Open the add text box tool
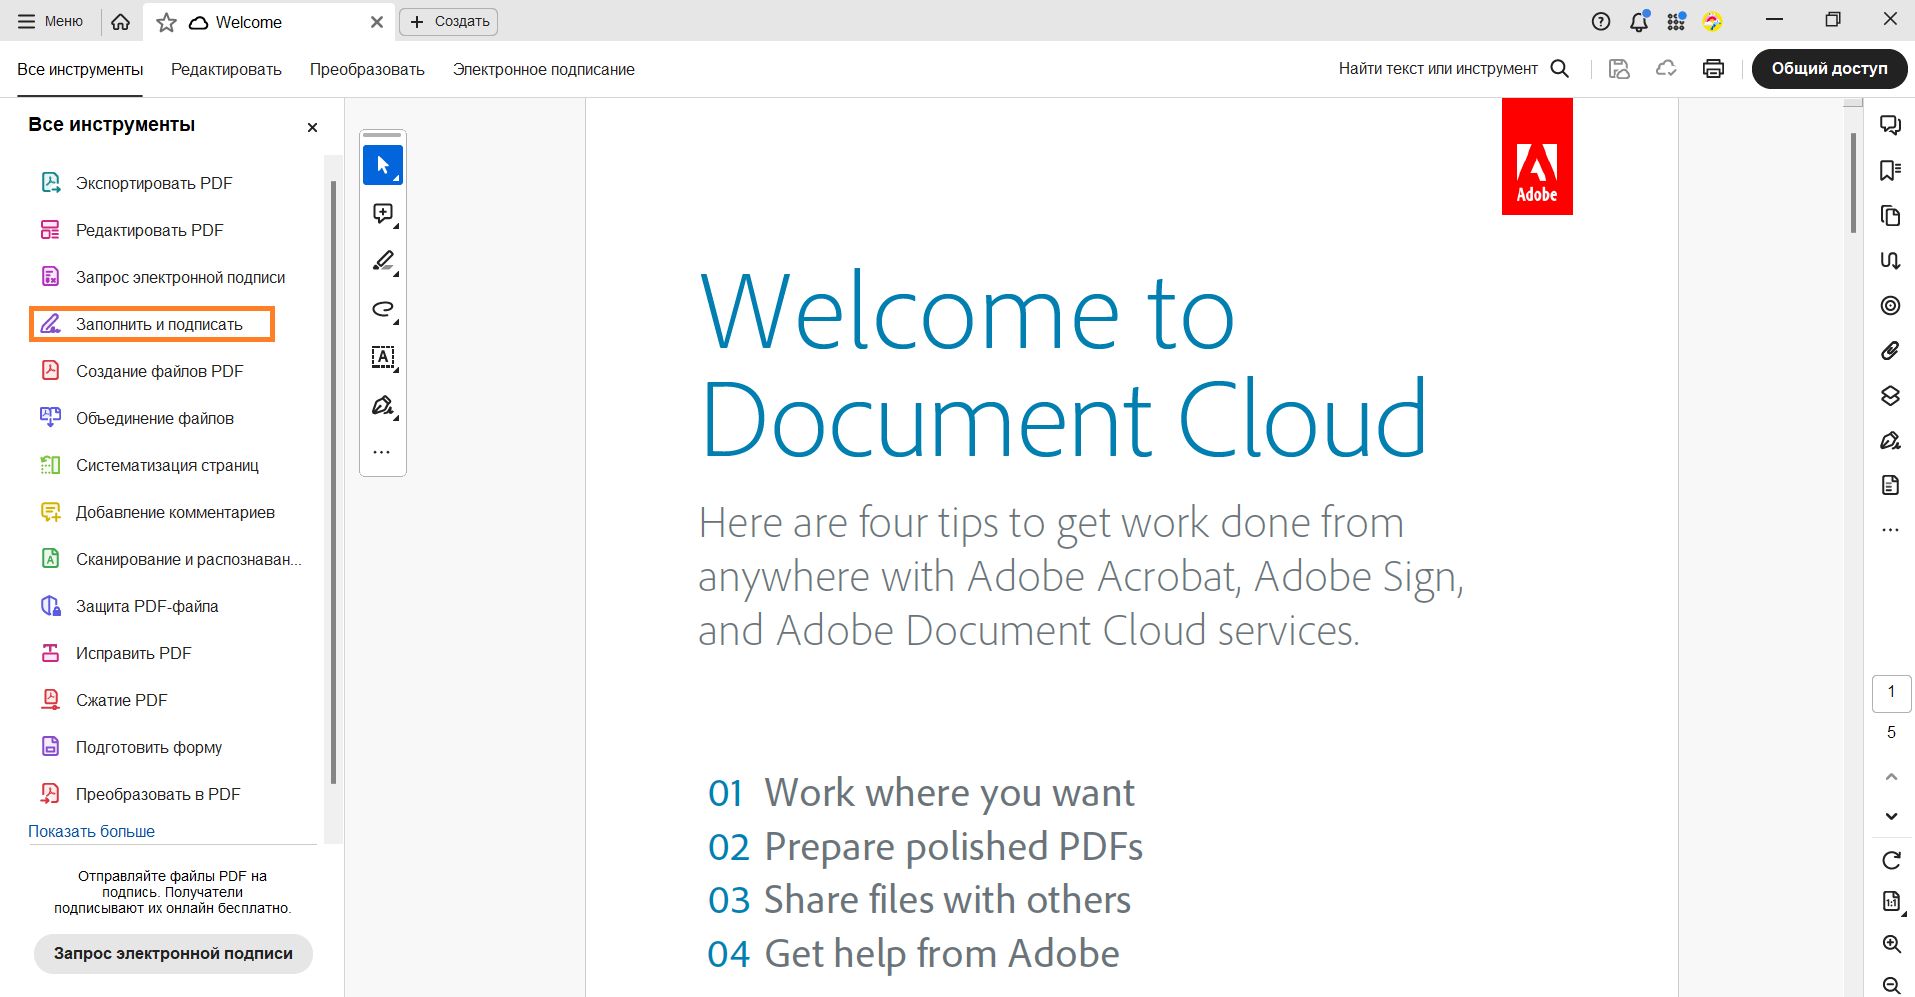 [x=382, y=357]
